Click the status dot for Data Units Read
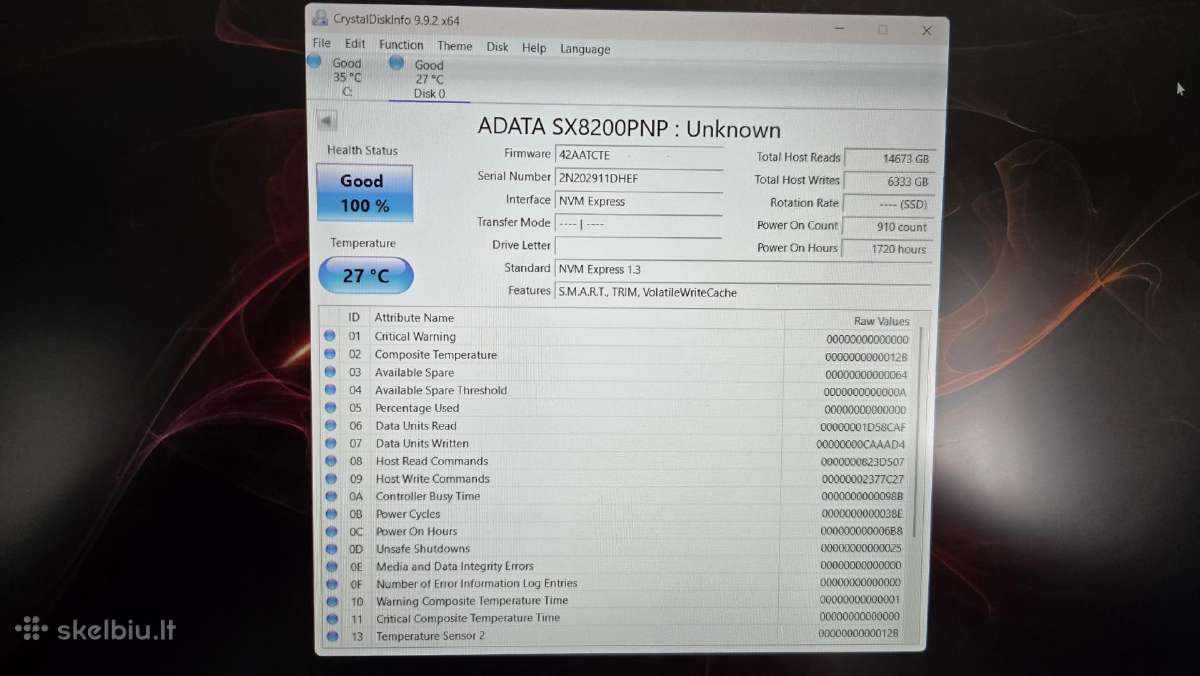This screenshot has height=676, width=1200. [330, 425]
